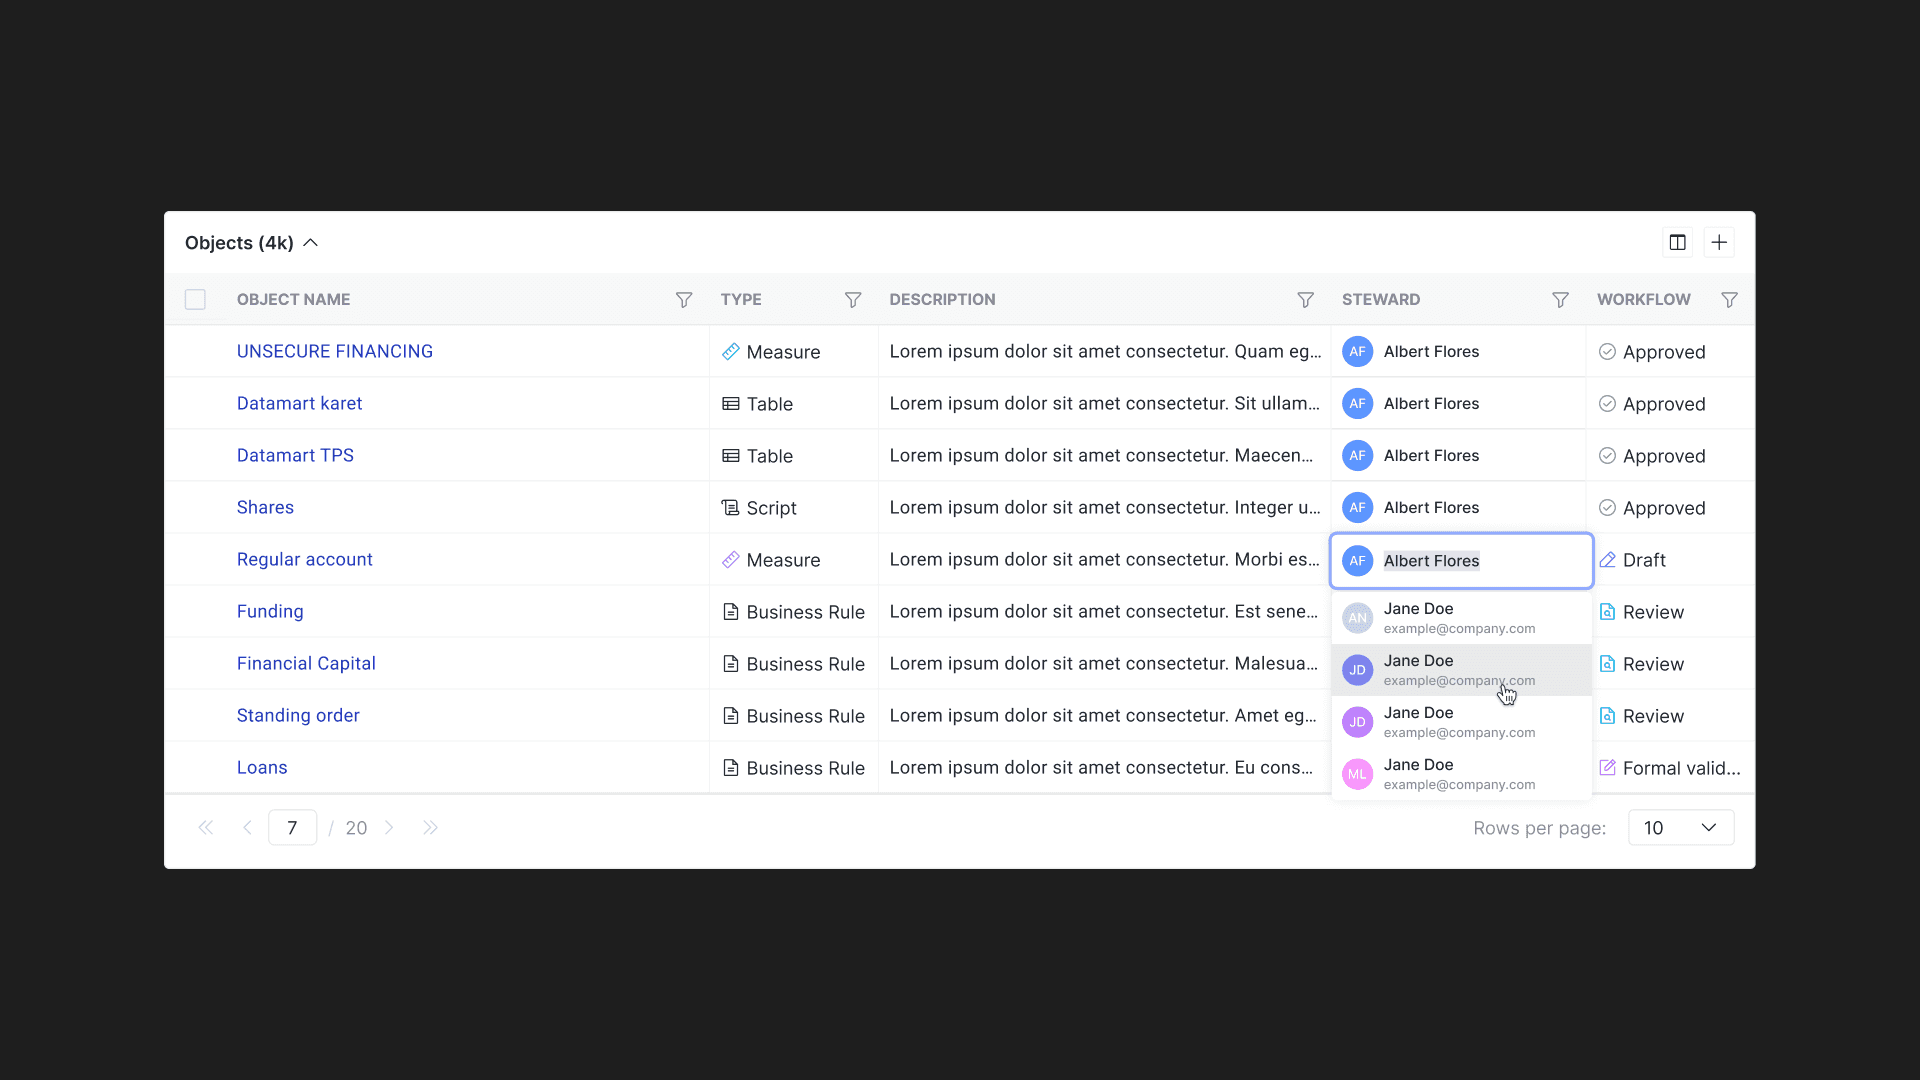Click Review icon in Financial Capital row
Viewport: 1920px width, 1080px height.
pos(1607,664)
